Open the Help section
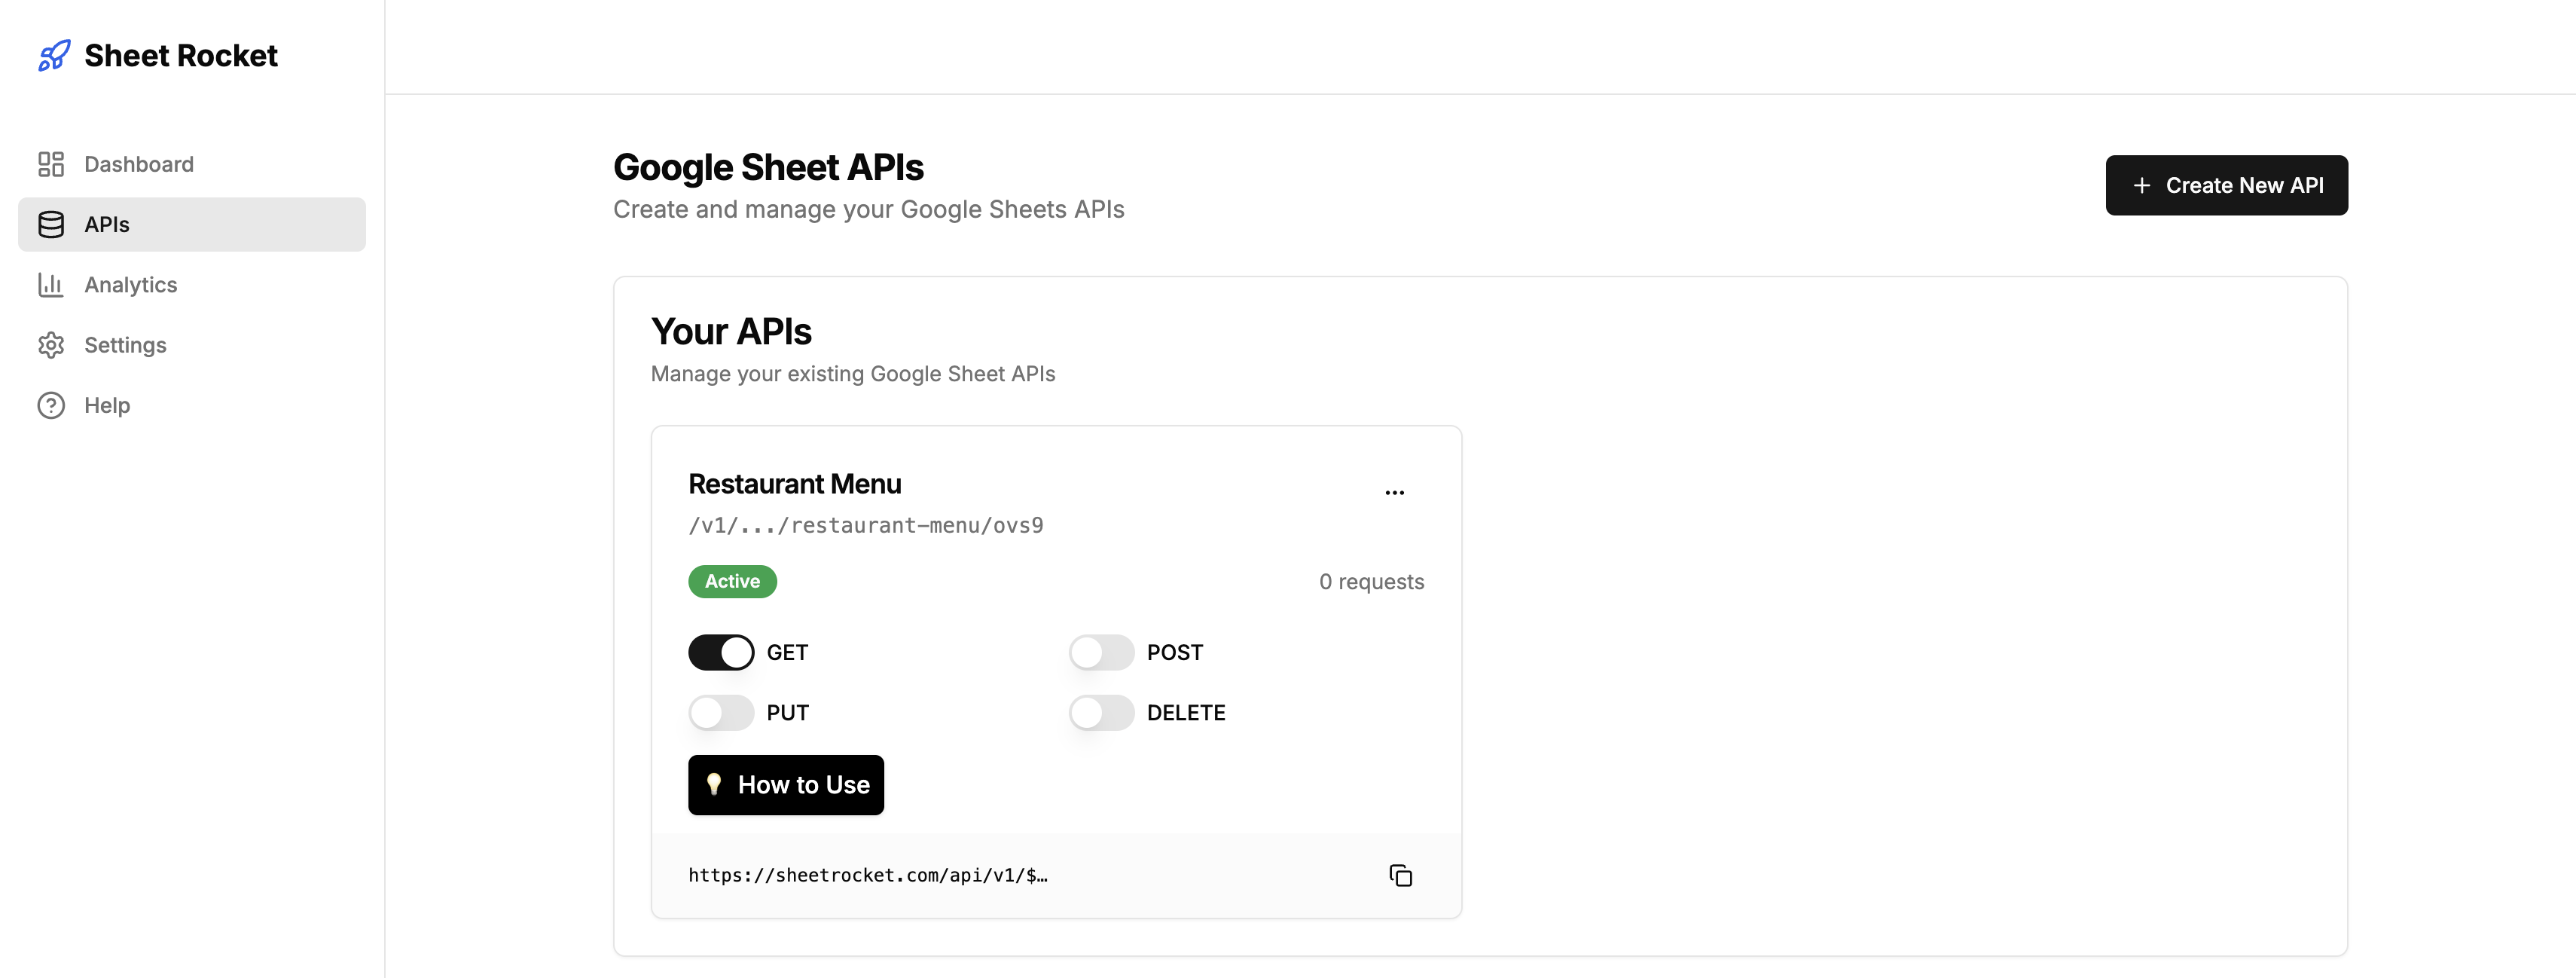This screenshot has width=2576, height=978. click(192, 405)
